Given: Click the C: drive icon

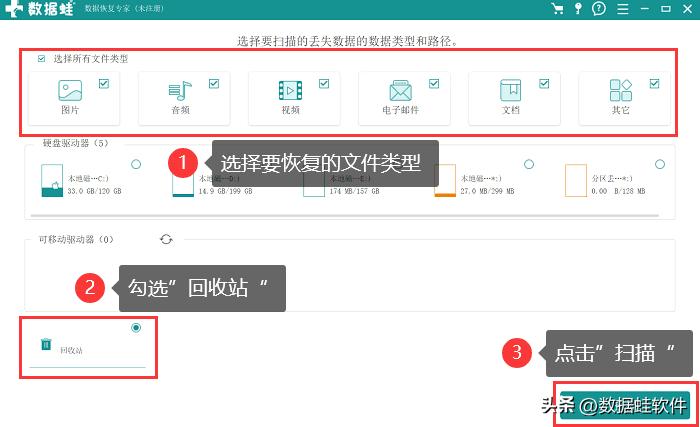Looking at the screenshot, I should click(x=52, y=180).
